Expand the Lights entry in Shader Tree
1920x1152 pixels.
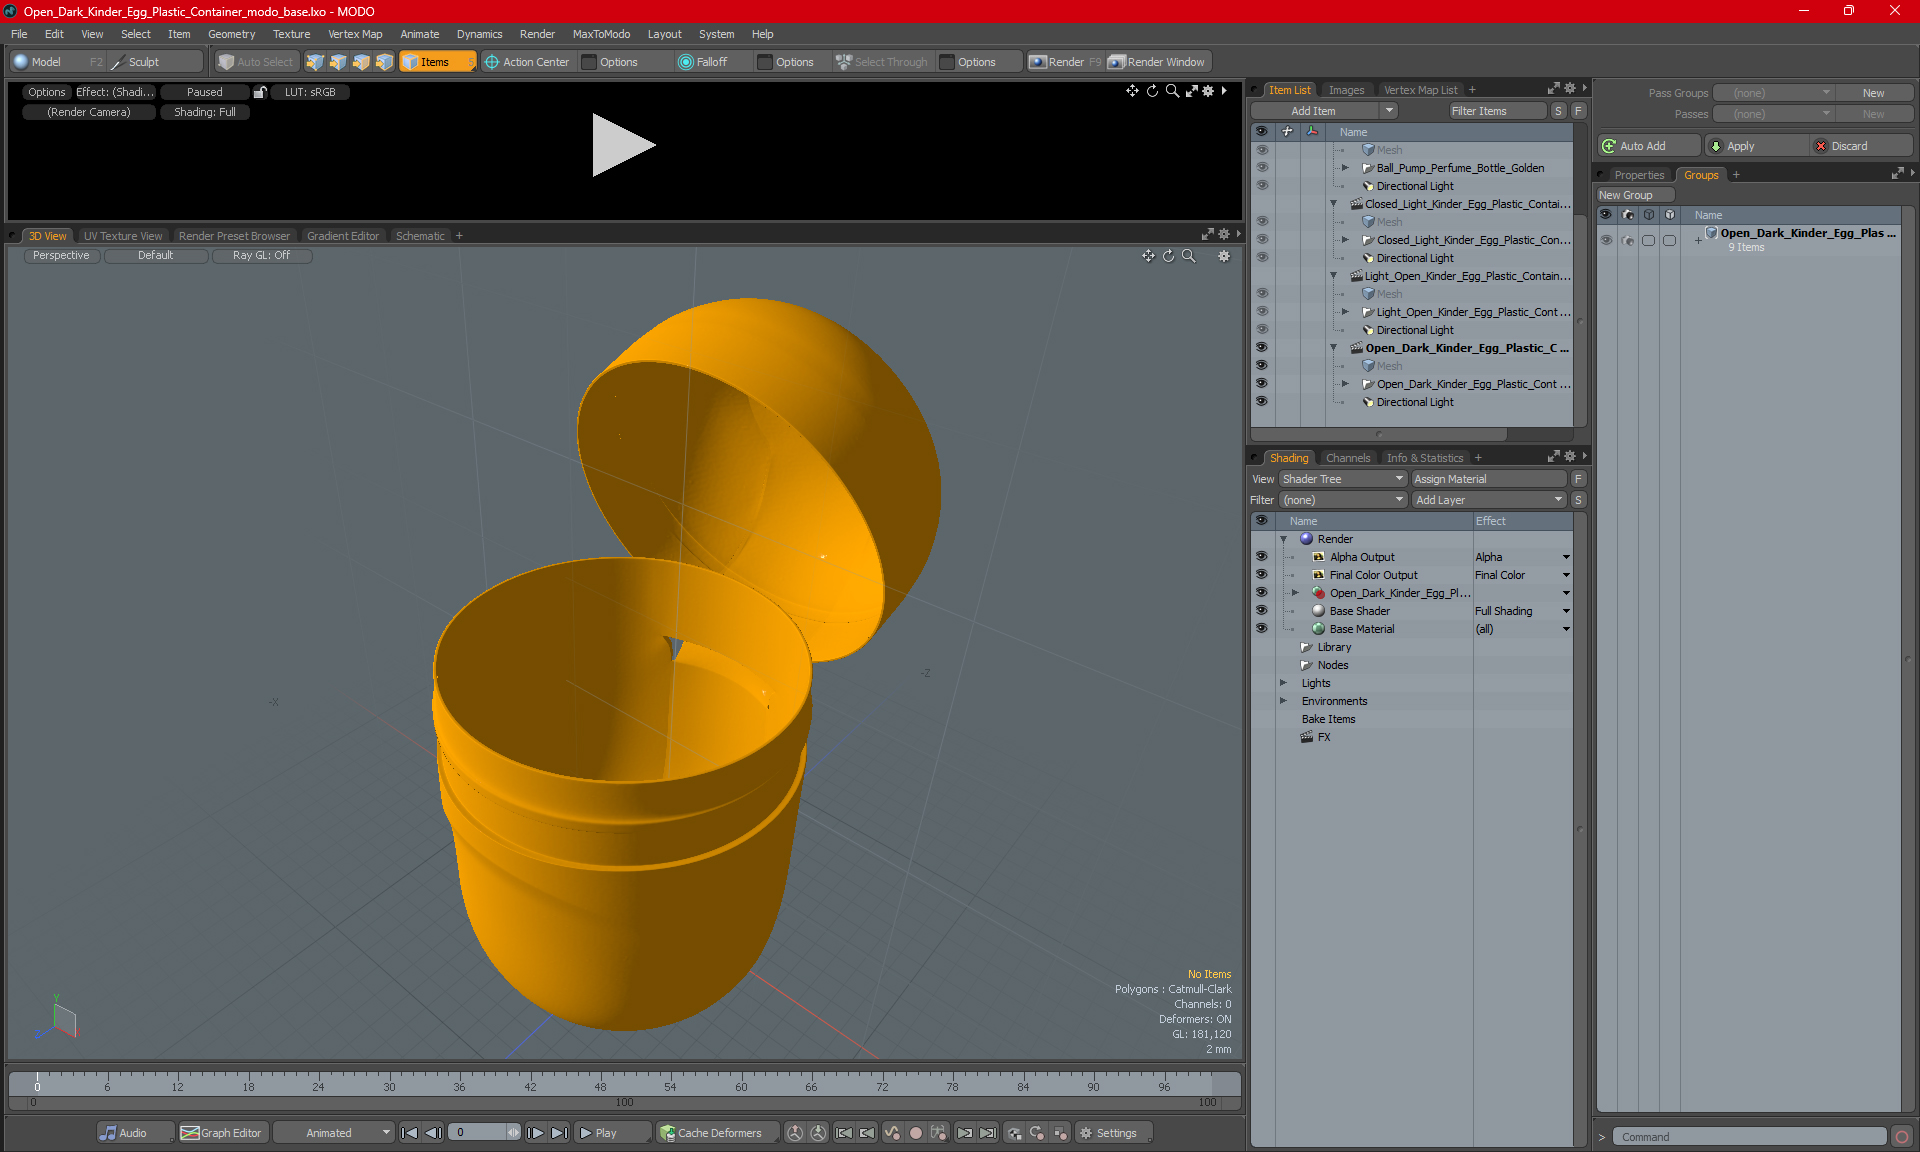[x=1283, y=683]
